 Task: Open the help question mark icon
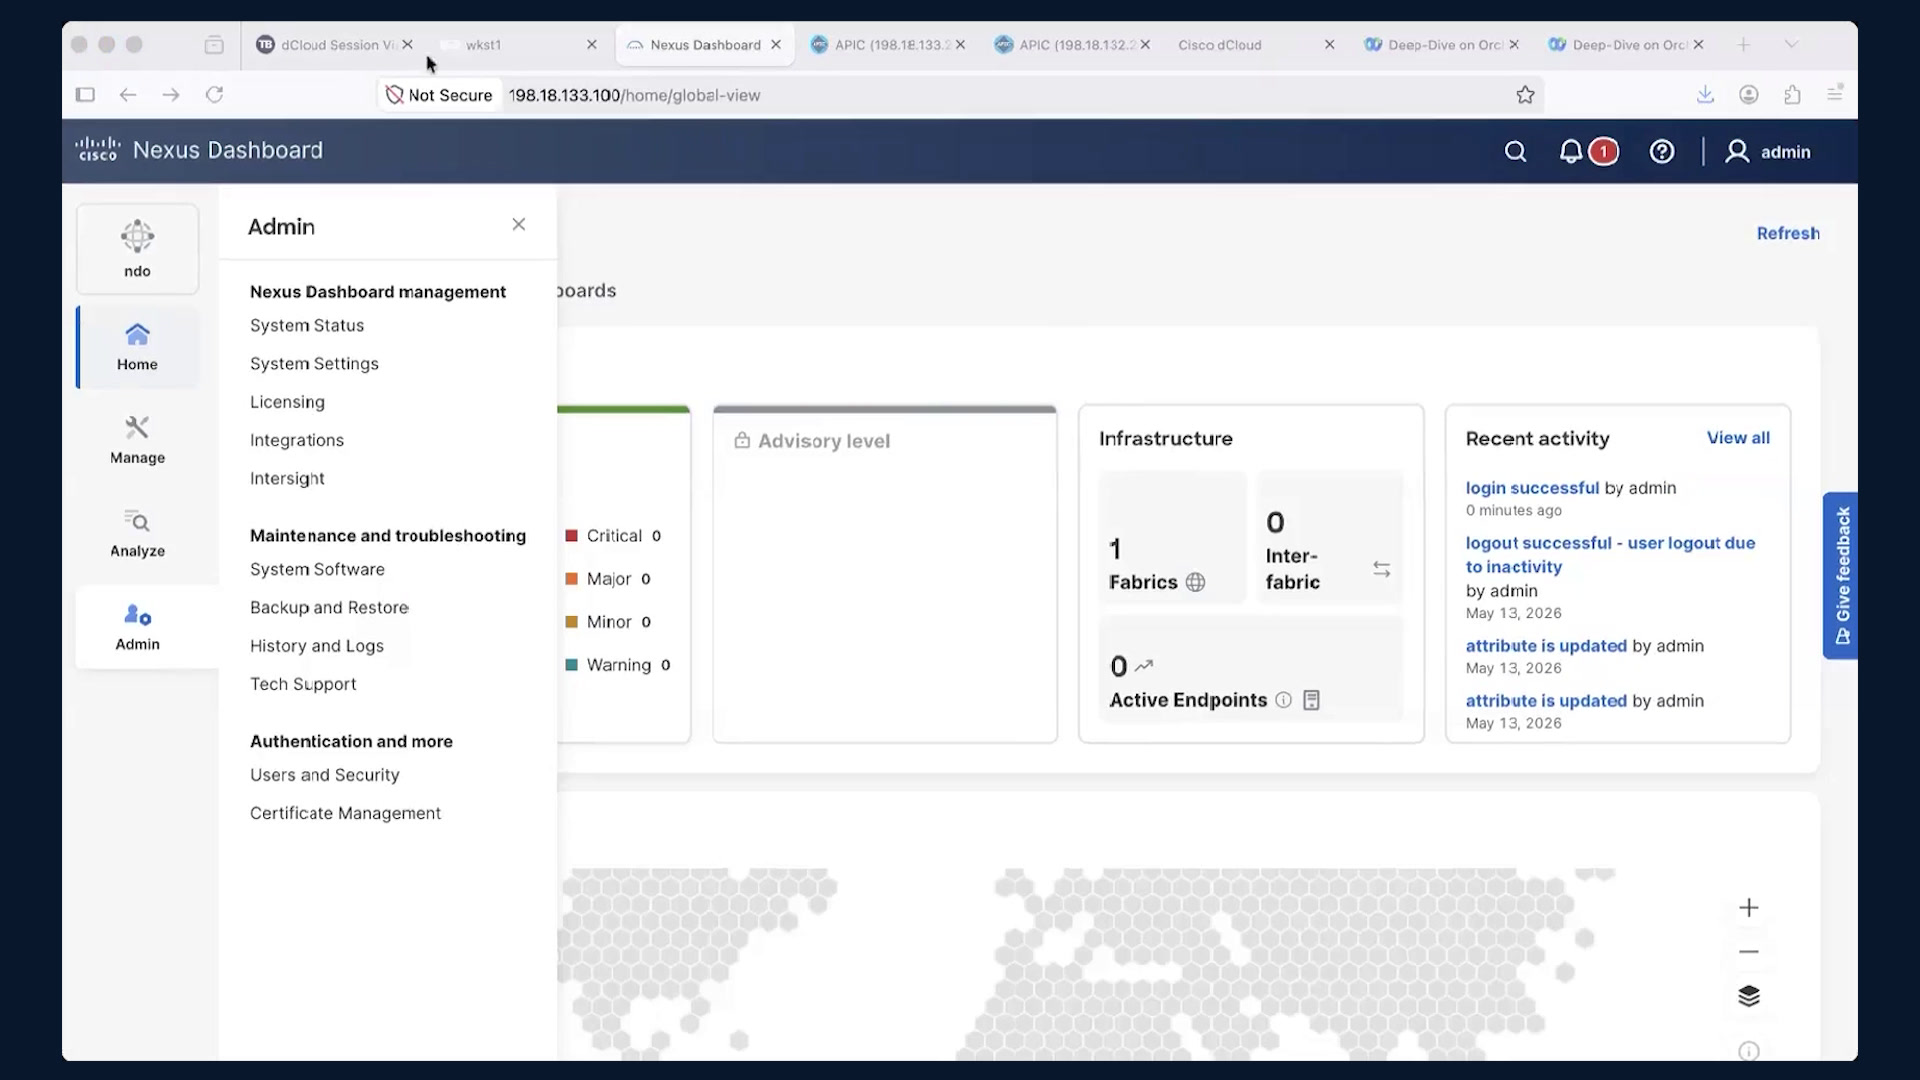tap(1662, 151)
